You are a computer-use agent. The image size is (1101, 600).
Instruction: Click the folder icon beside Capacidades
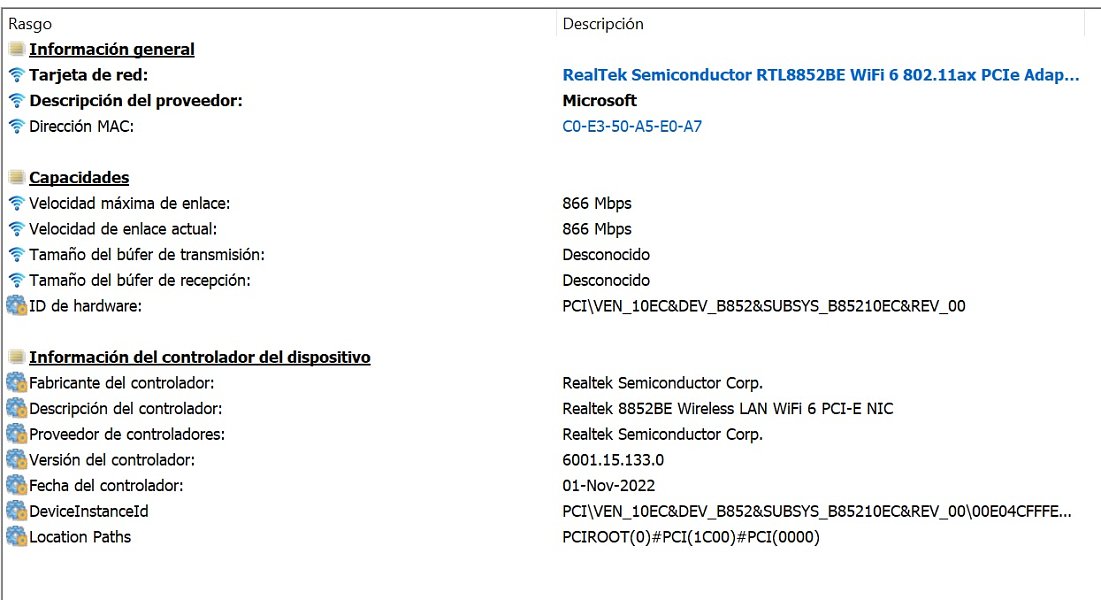tap(17, 178)
